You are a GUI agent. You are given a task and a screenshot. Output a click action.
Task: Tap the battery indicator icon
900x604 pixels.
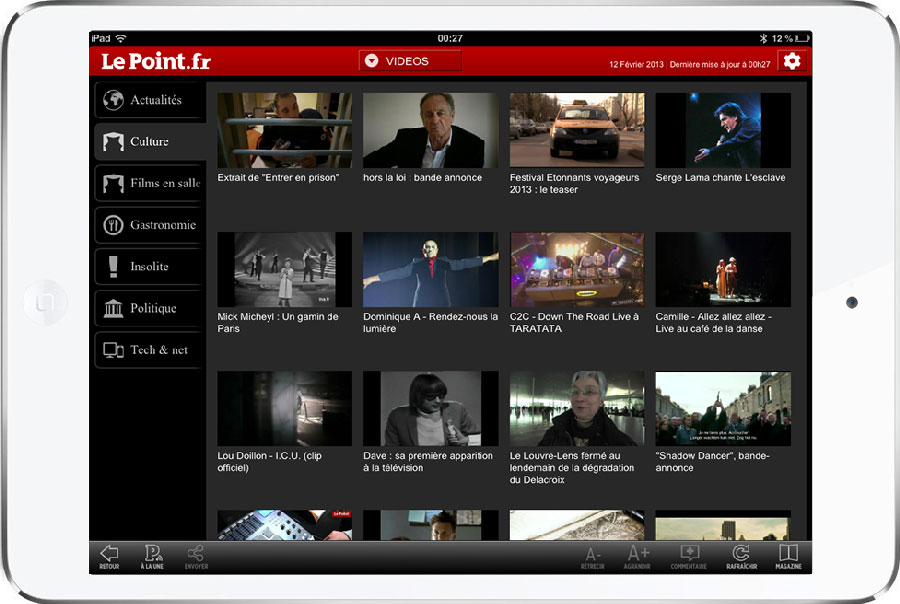pos(802,38)
